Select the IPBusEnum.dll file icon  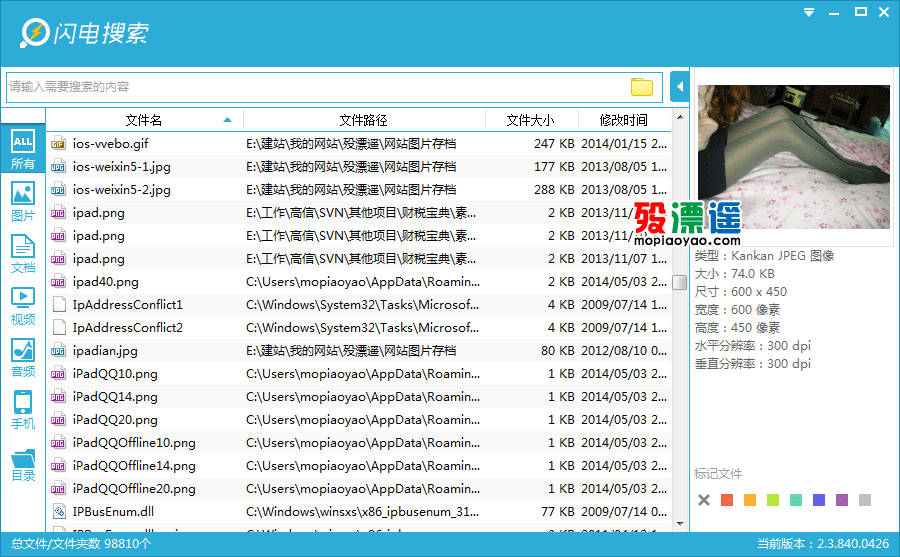pyautogui.click(x=58, y=511)
